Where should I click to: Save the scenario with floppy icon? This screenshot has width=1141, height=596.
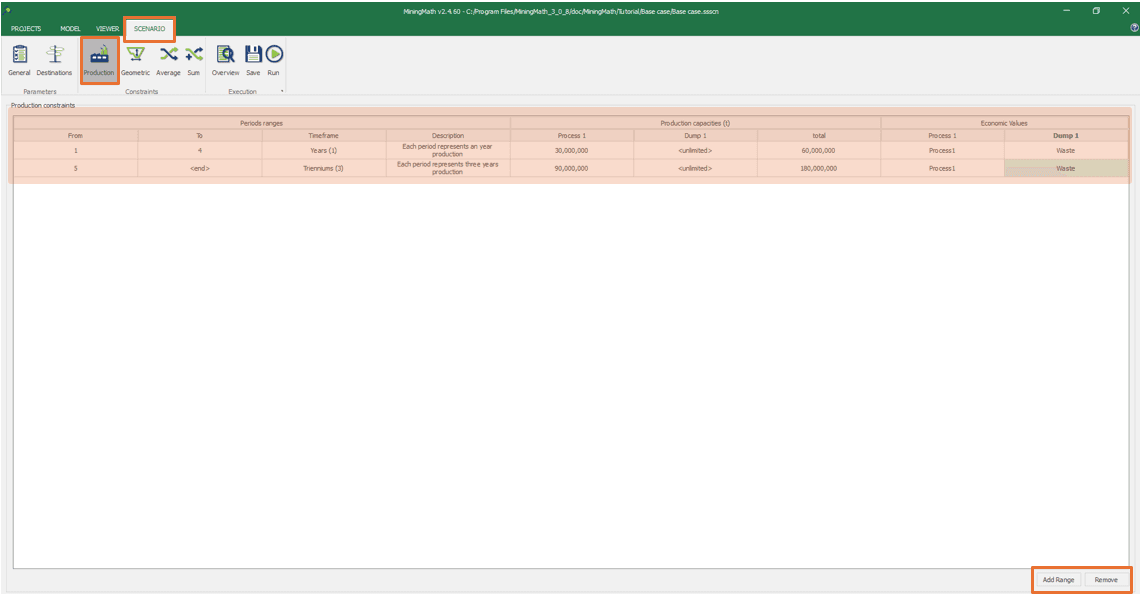253,59
